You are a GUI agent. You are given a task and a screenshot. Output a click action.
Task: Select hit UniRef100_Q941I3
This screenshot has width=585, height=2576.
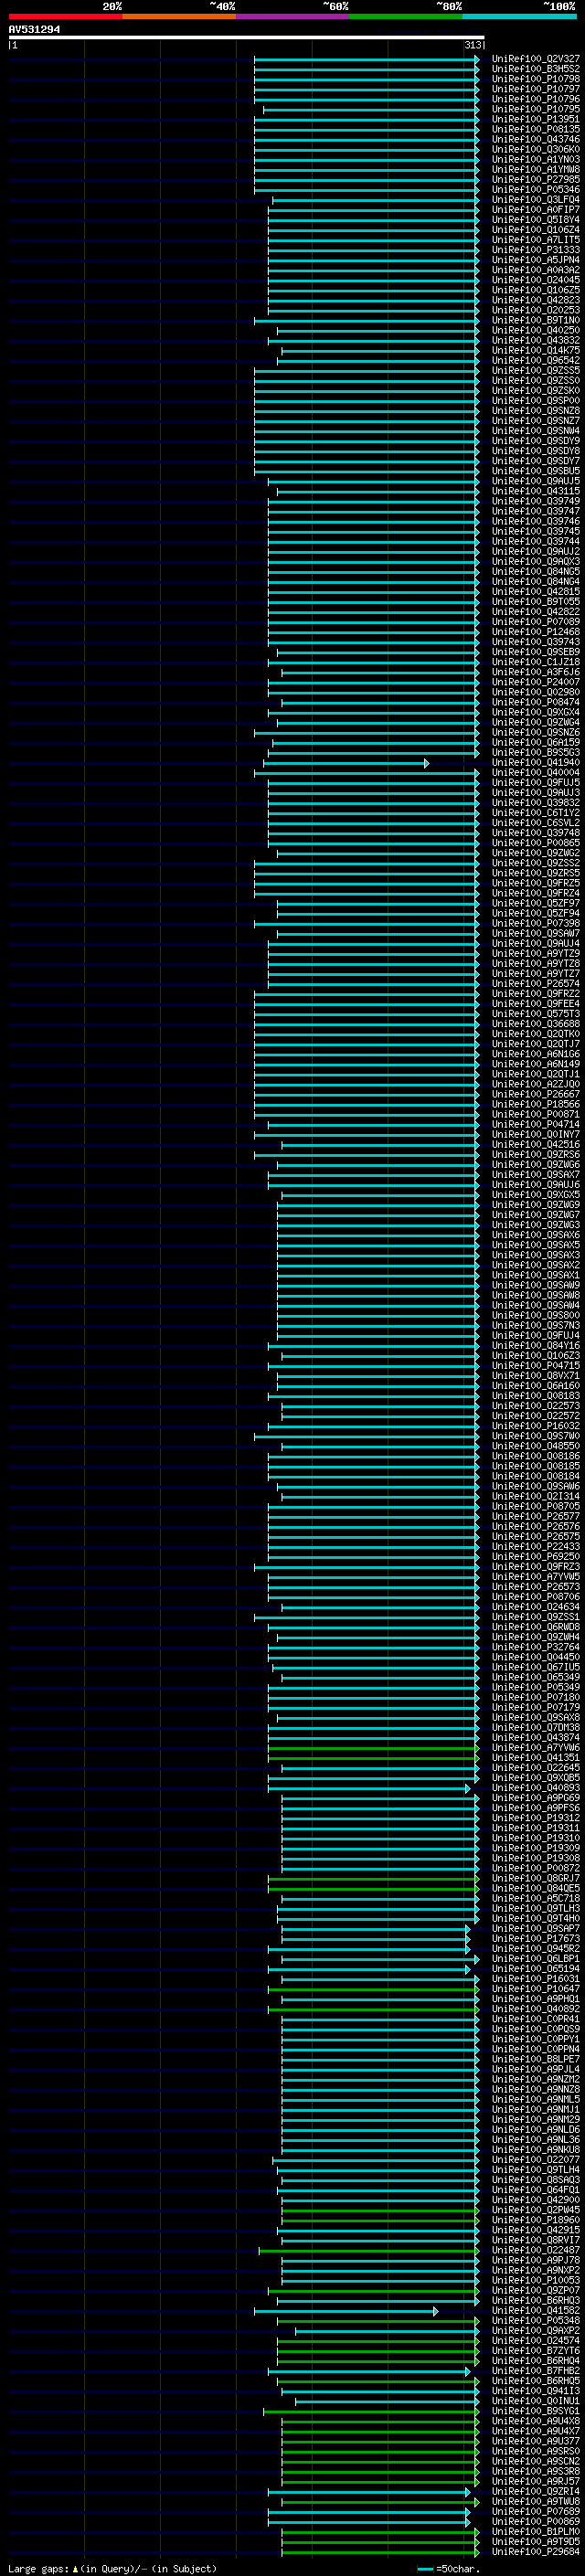point(536,2390)
